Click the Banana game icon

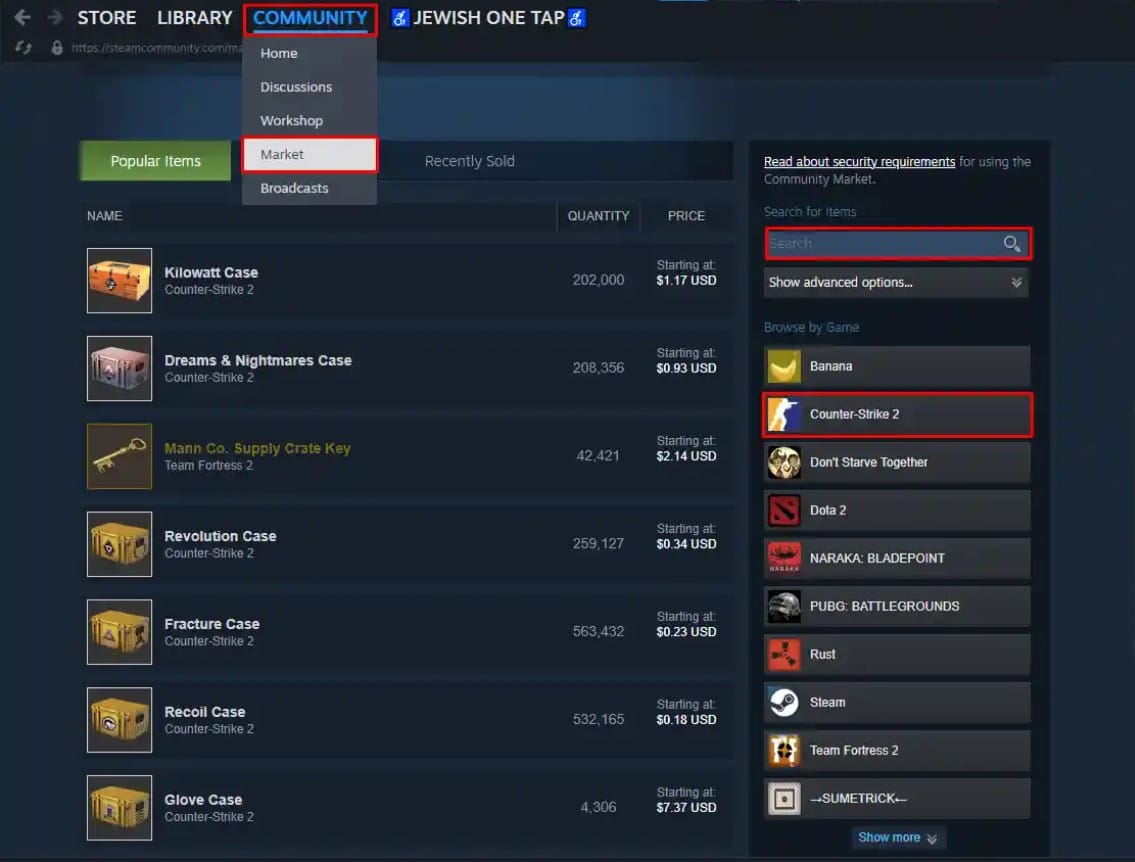784,366
